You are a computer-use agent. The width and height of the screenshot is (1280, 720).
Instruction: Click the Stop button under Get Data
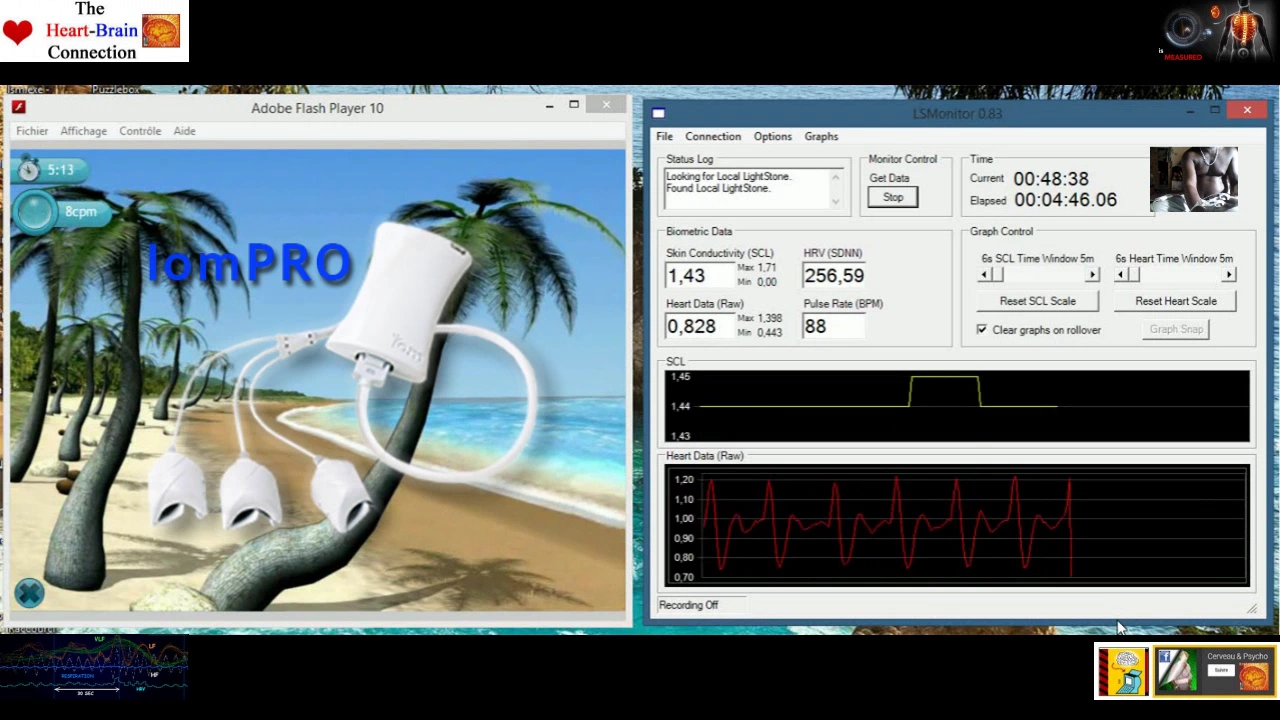point(893,197)
